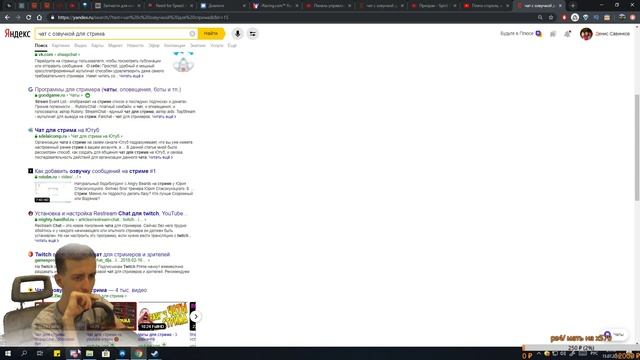
Task: Click the image thumbnail beside the vk.com result
Action: [183, 62]
